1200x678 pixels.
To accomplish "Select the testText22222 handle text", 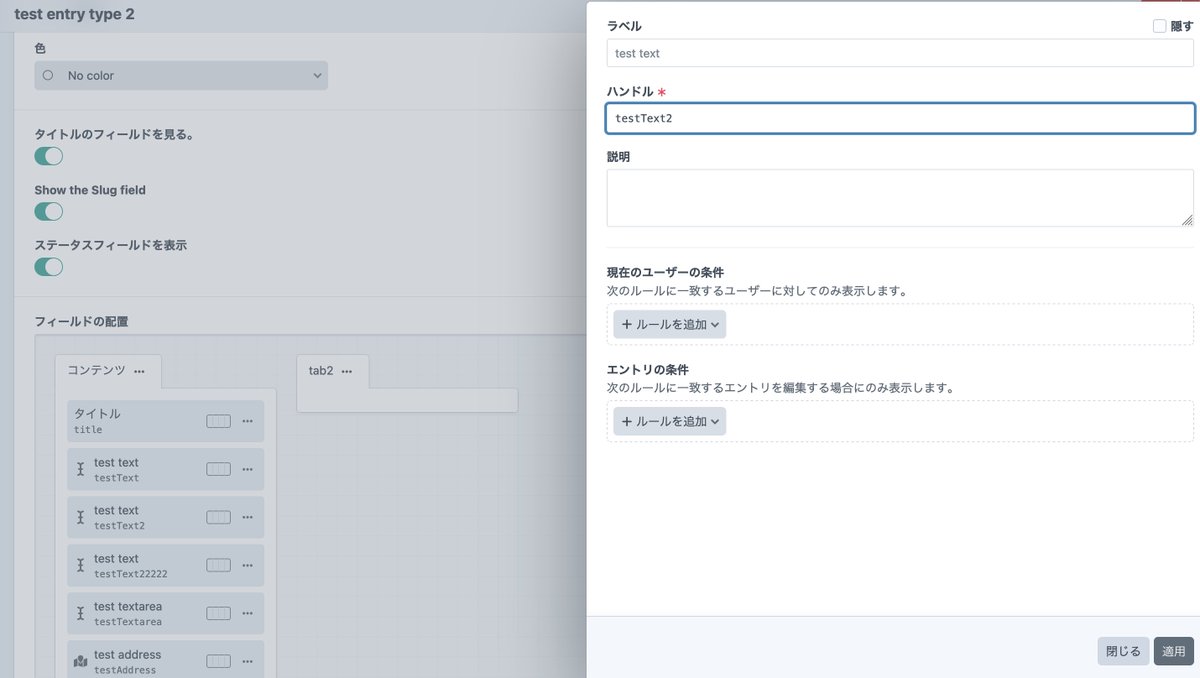I will [131, 574].
